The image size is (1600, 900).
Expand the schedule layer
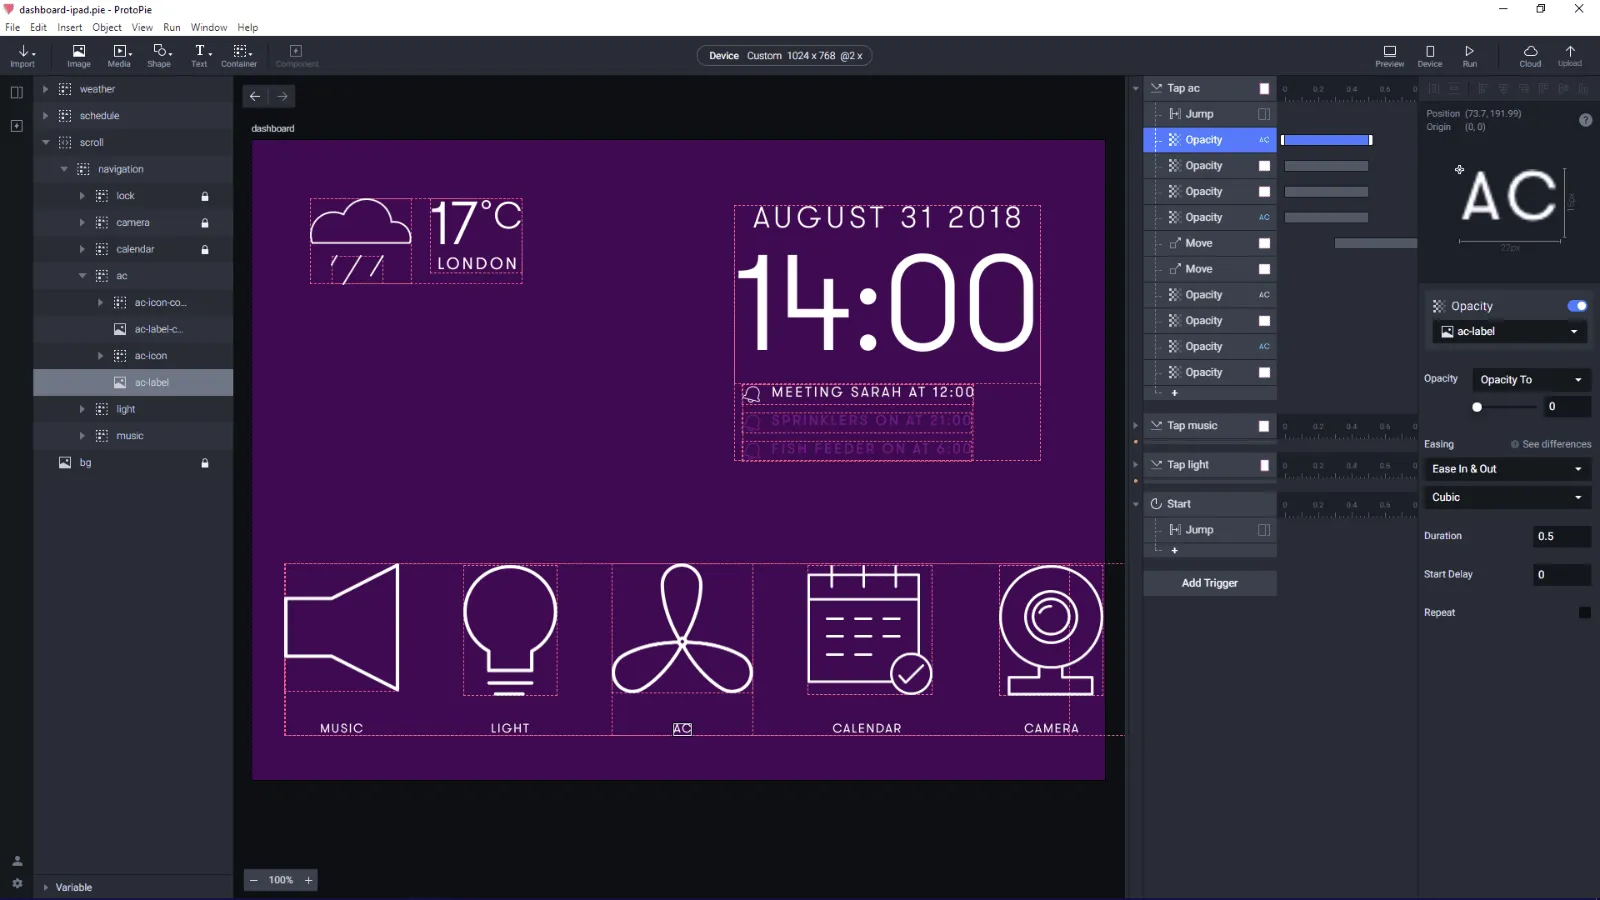tap(45, 116)
